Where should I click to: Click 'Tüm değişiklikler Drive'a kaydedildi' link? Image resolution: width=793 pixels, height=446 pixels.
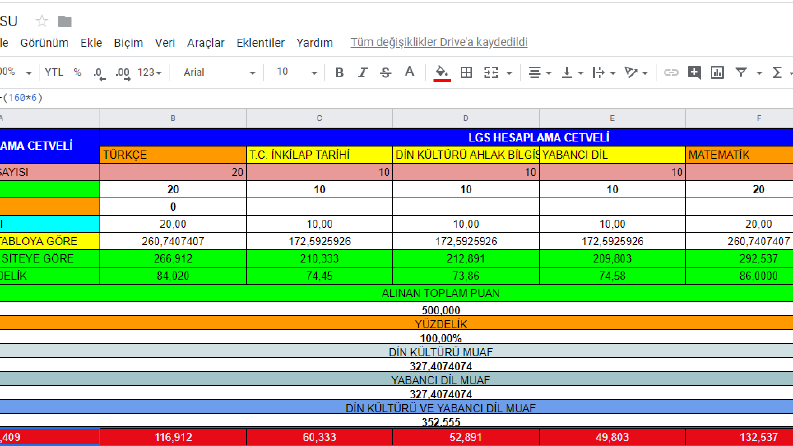[x=439, y=42]
